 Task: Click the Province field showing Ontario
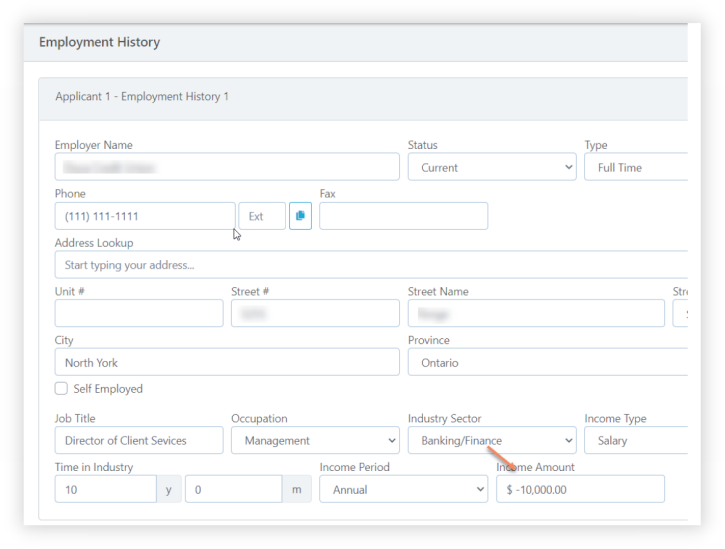click(x=547, y=363)
